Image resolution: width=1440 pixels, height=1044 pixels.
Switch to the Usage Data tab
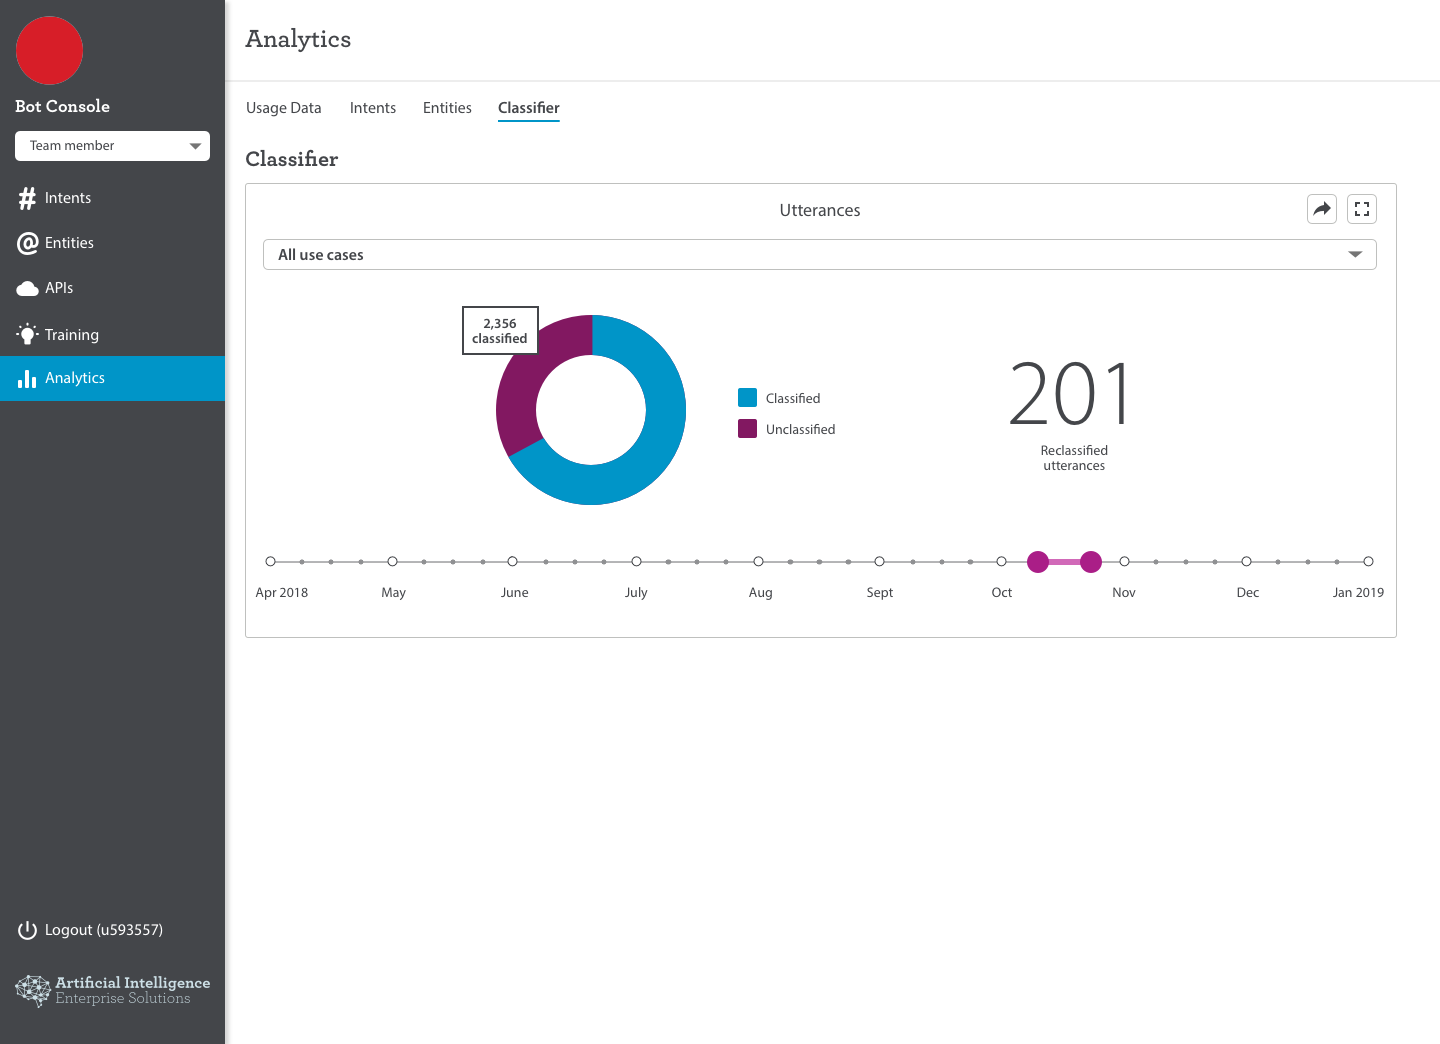284,108
